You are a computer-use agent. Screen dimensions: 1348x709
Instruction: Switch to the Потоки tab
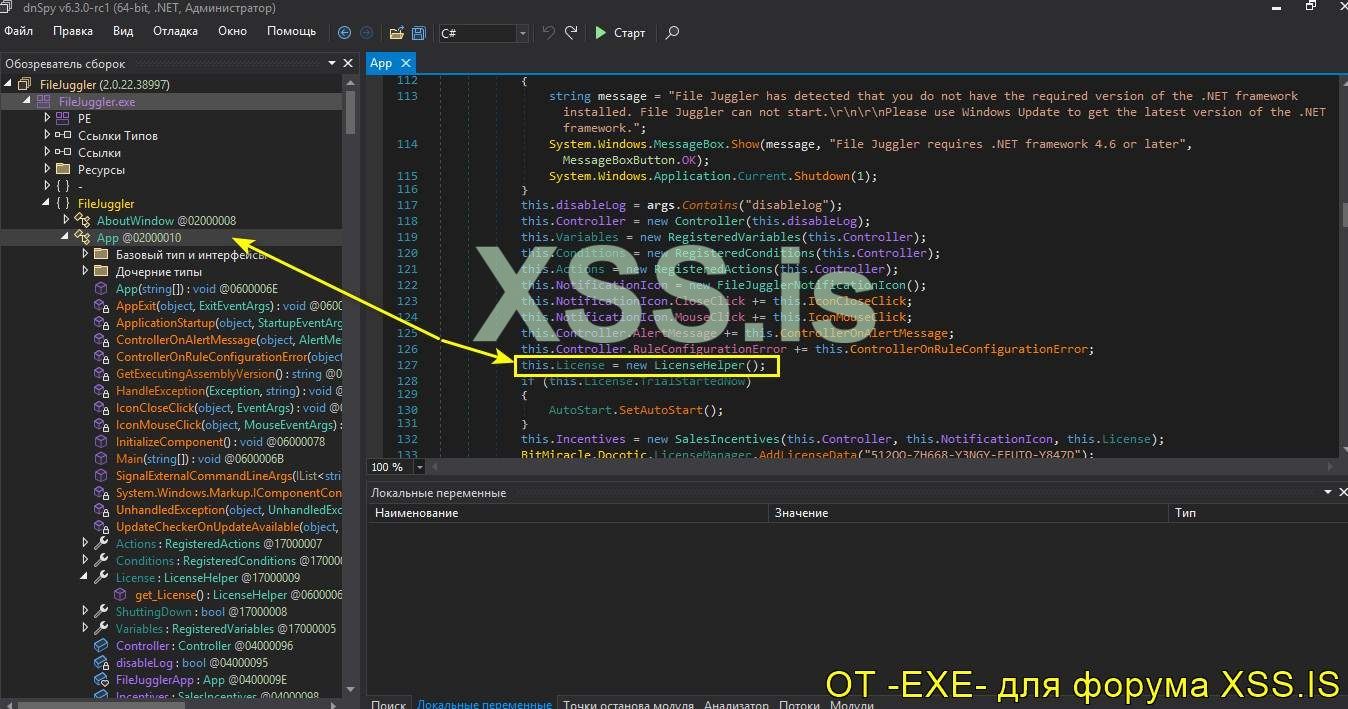799,704
